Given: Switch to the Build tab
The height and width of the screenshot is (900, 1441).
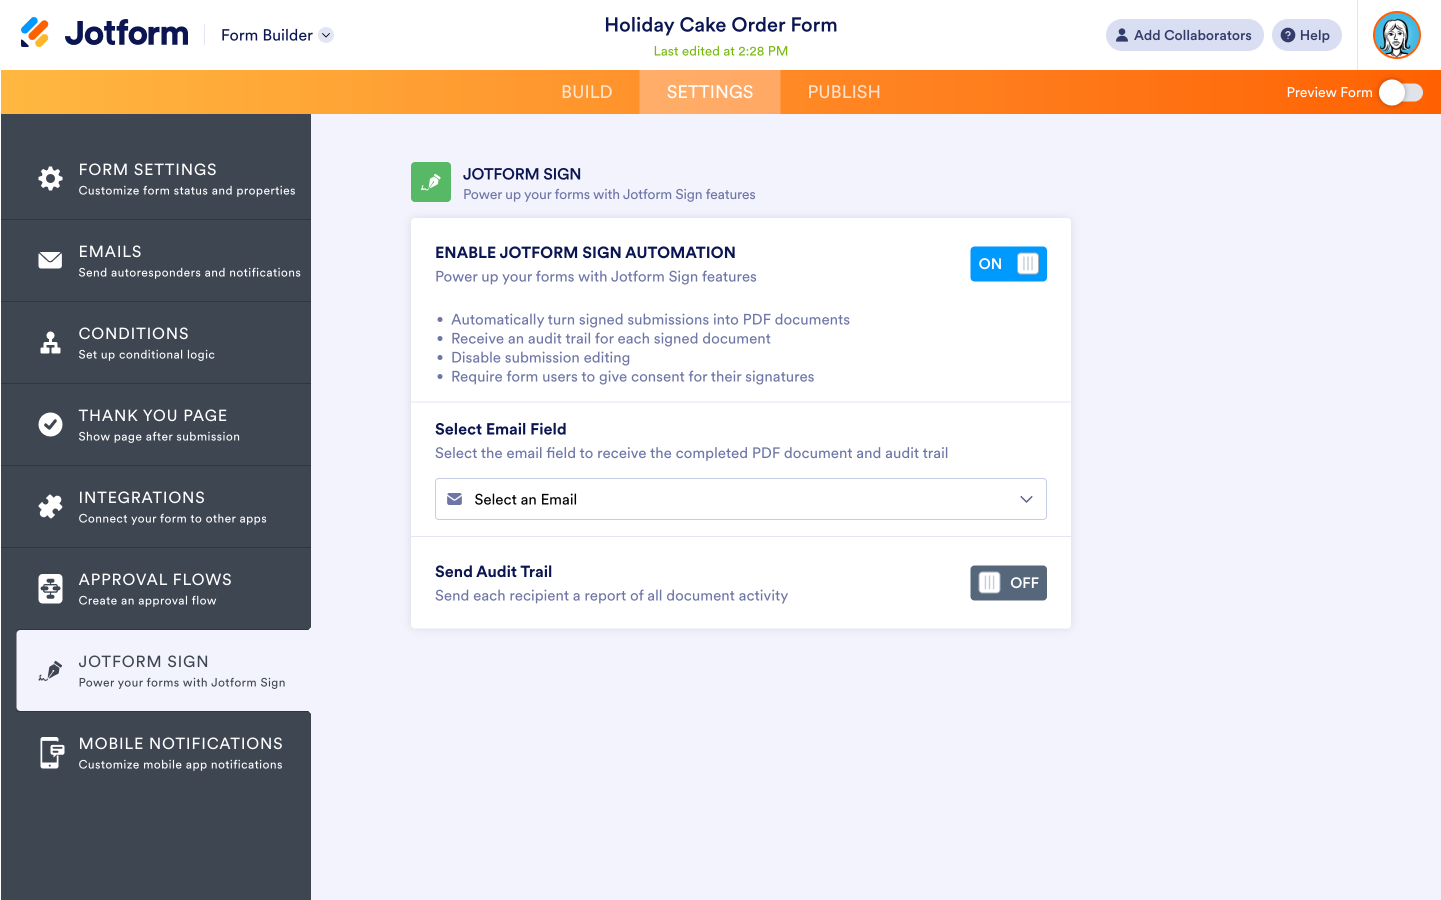Looking at the screenshot, I should tap(586, 92).
